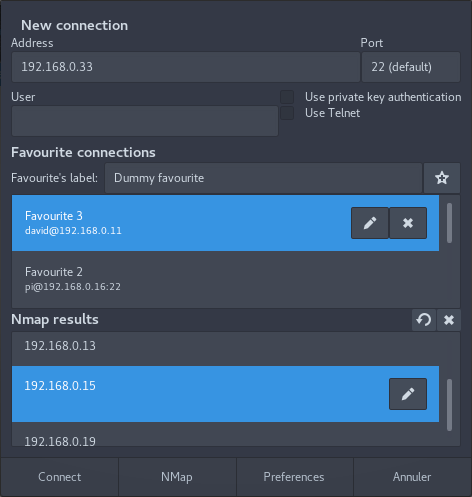The image size is (472, 497).
Task: Open the Preferences button
Action: [294, 477]
